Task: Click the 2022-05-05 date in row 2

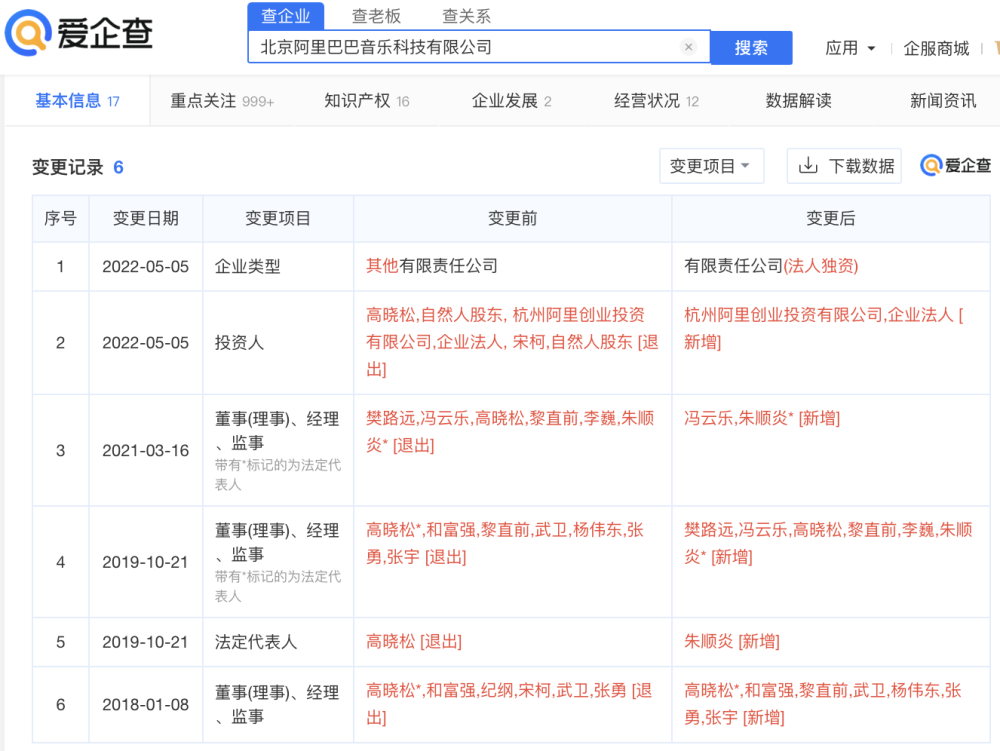Action: [x=145, y=342]
